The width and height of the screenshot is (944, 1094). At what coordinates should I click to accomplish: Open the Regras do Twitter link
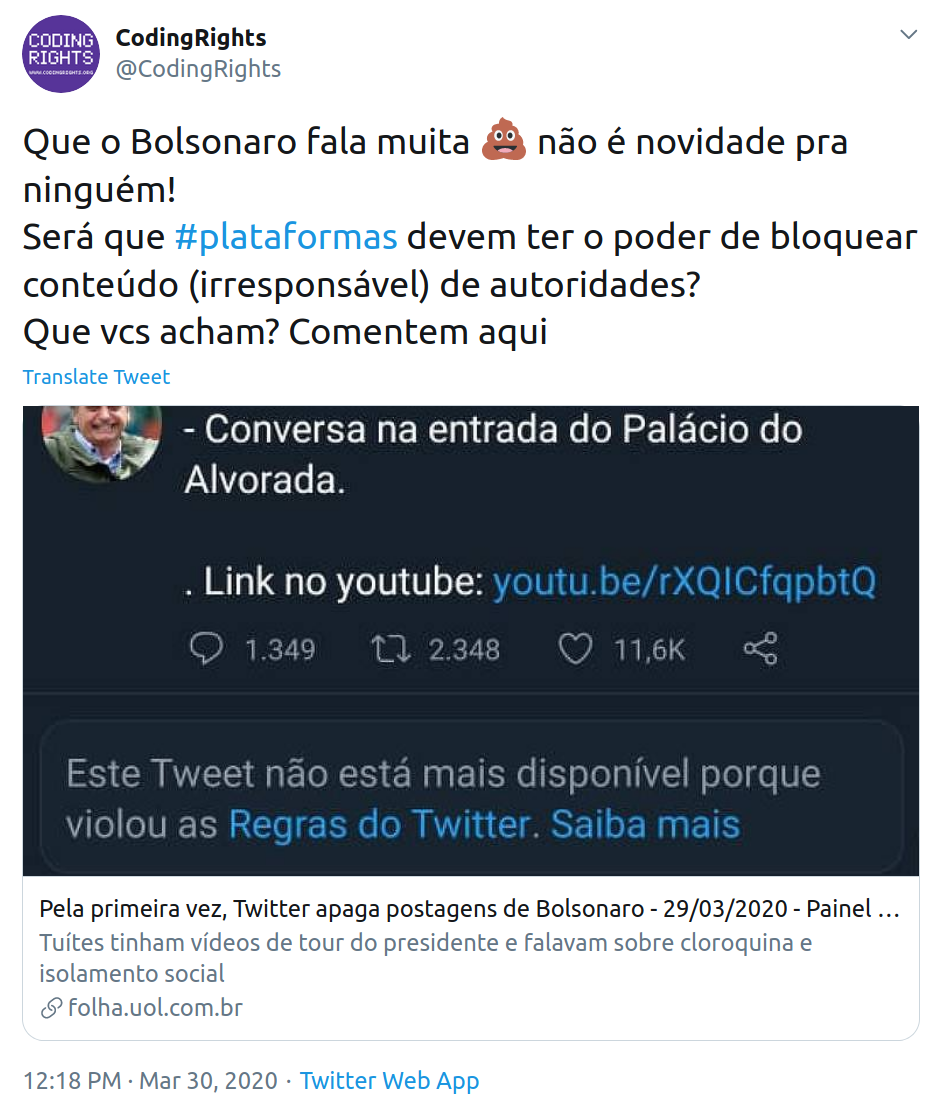(x=383, y=824)
